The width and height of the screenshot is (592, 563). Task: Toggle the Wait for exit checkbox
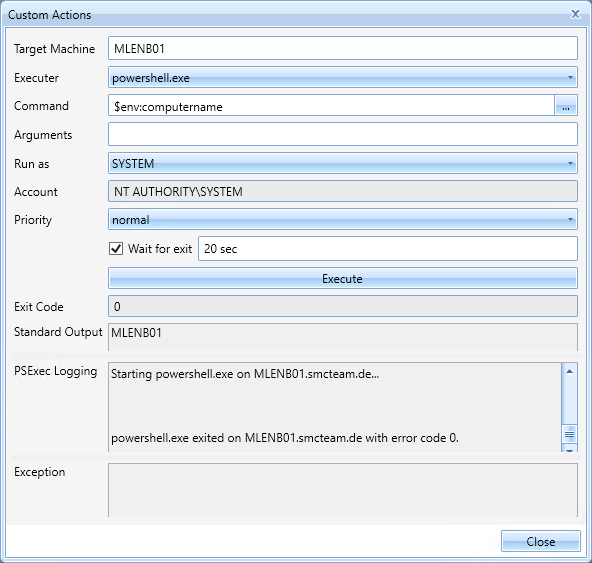116,248
